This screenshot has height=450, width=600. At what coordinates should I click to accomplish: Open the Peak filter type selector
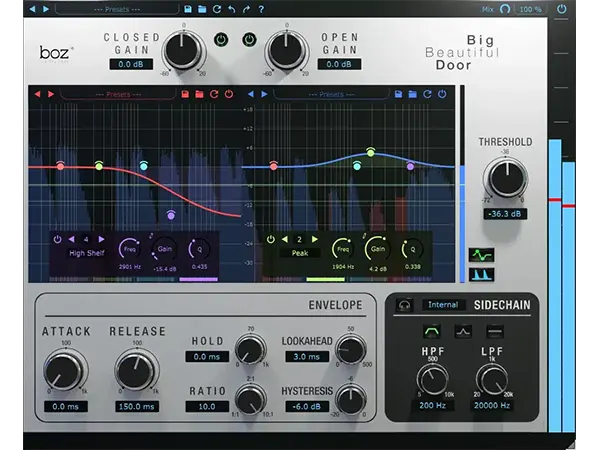click(300, 253)
